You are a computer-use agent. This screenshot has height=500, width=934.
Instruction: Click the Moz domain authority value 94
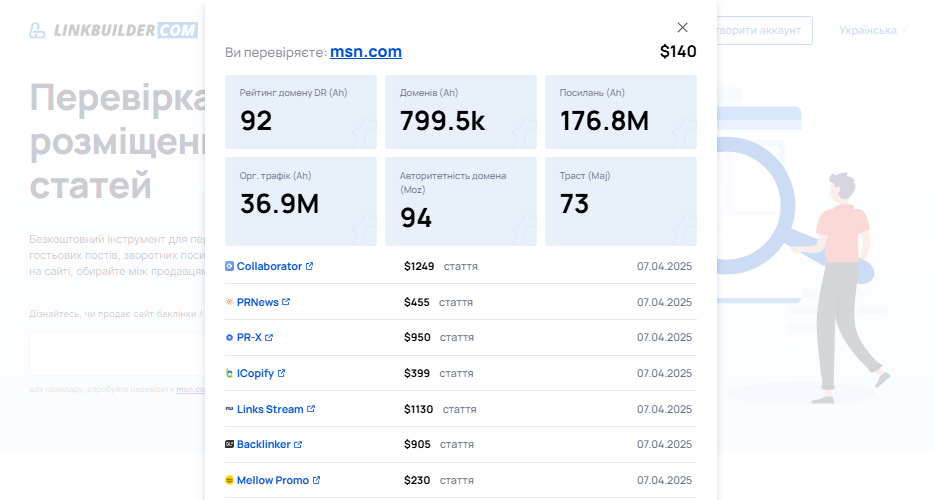(x=416, y=218)
